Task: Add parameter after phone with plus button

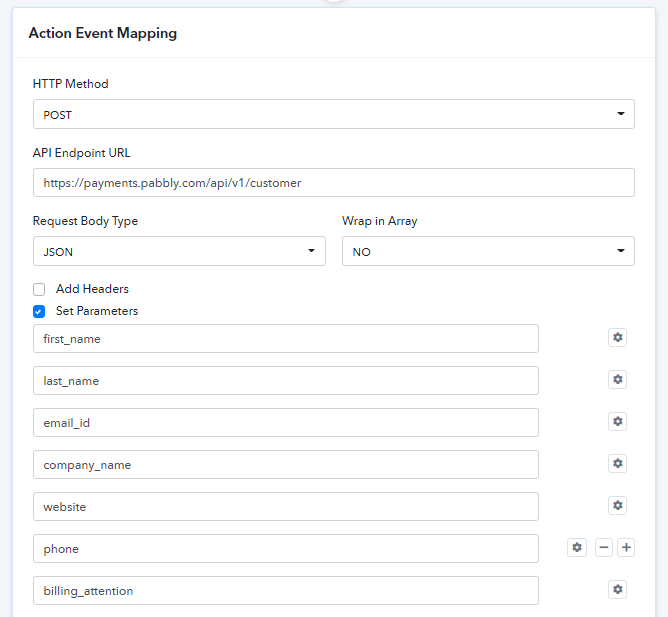Action: coord(626,548)
